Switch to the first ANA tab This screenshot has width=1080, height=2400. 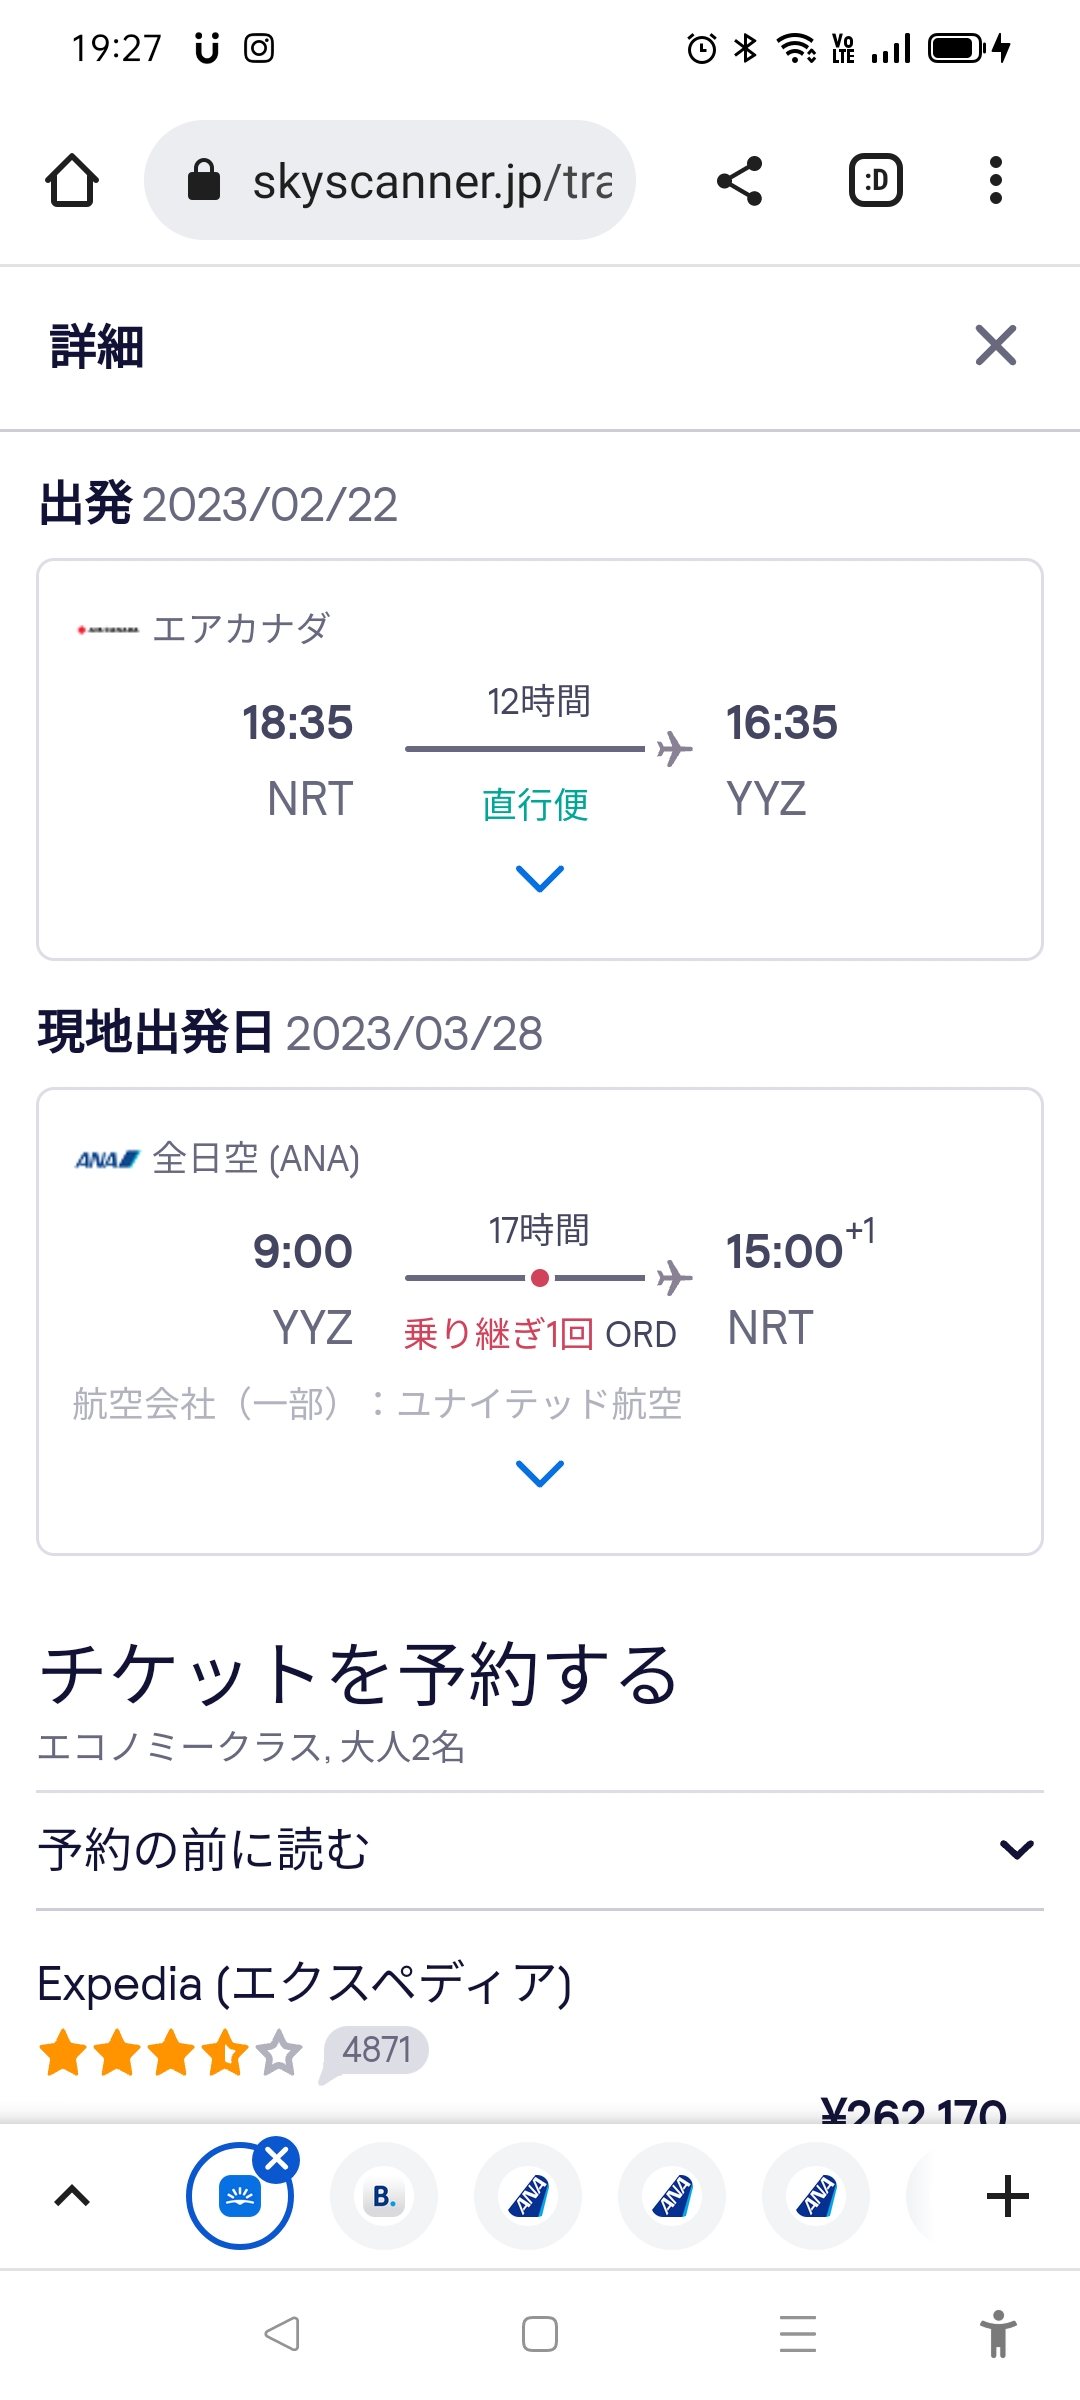point(528,2196)
